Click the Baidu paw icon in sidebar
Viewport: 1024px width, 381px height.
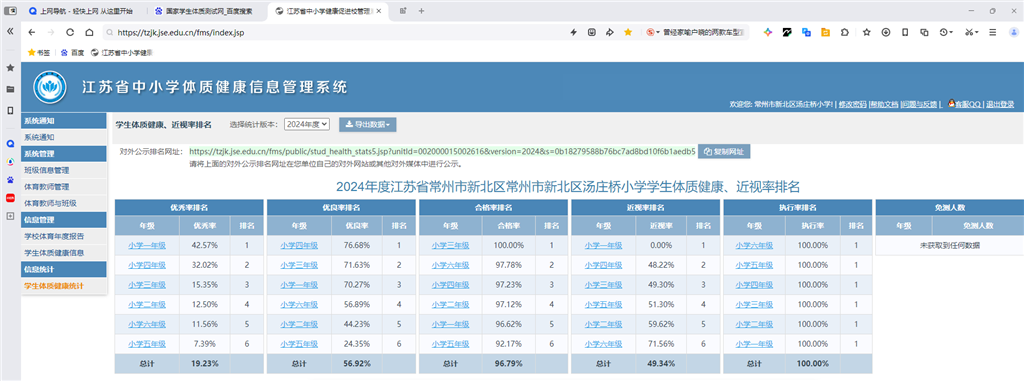point(10,179)
